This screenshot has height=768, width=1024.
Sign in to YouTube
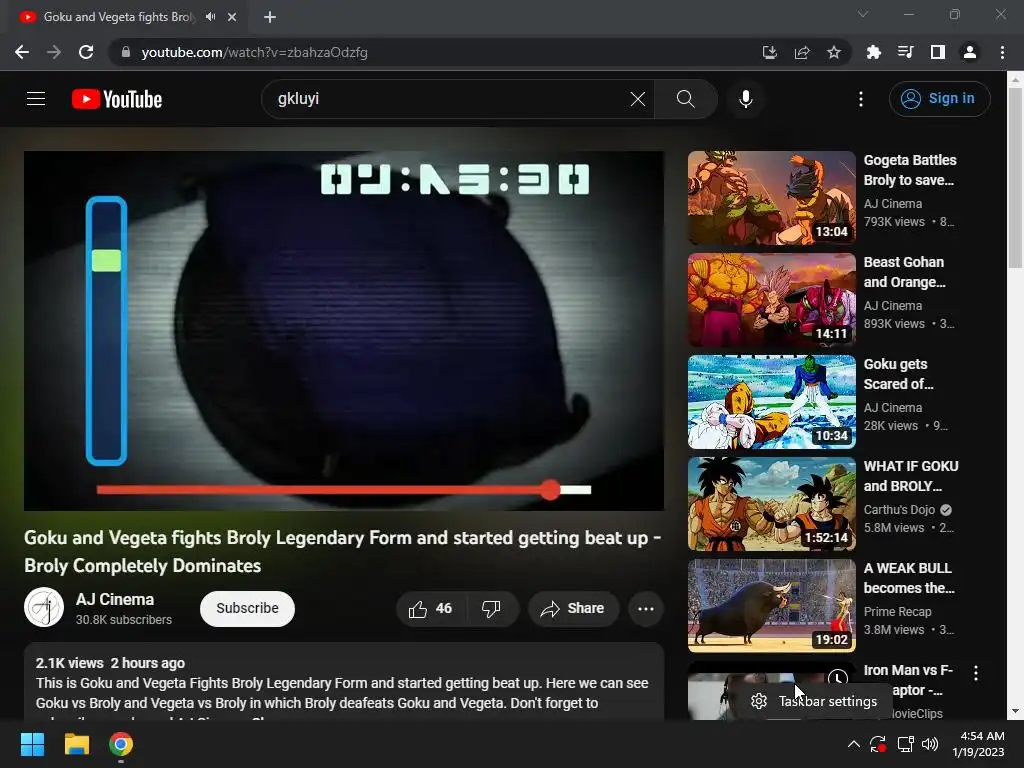pyautogui.click(x=939, y=99)
